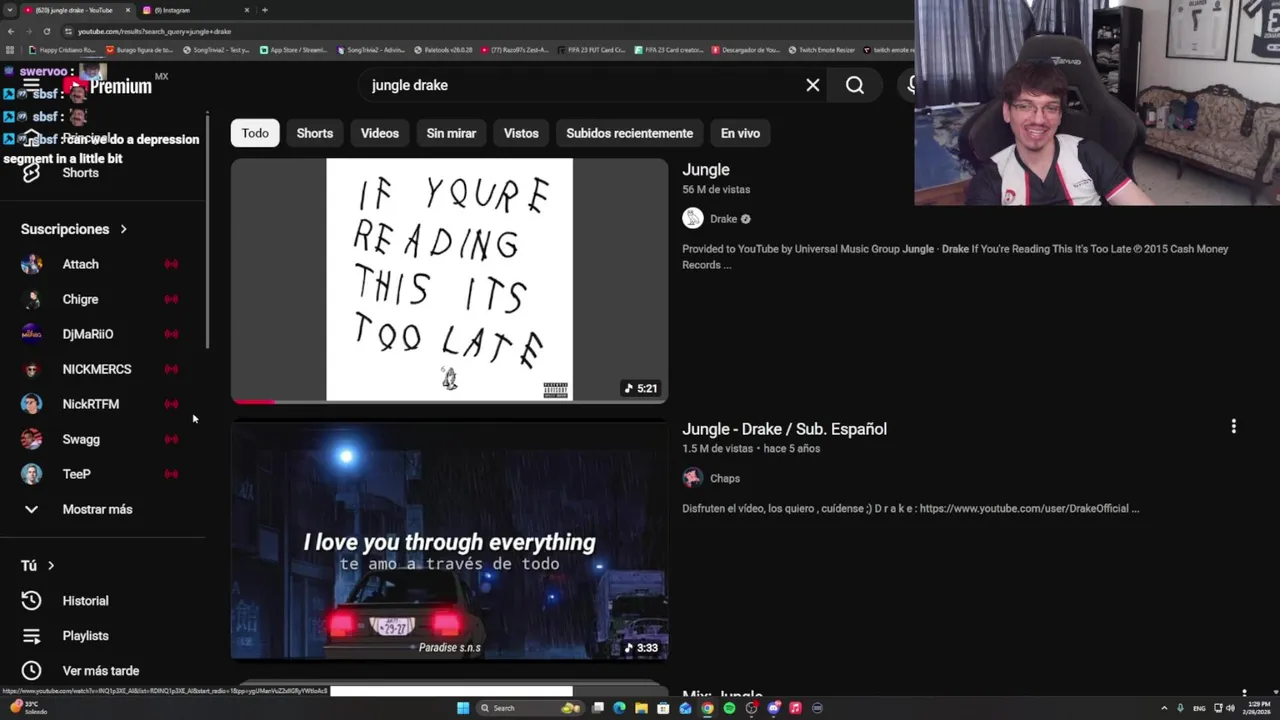Open the If You're Reading This thumbnail

pyautogui.click(x=449, y=280)
